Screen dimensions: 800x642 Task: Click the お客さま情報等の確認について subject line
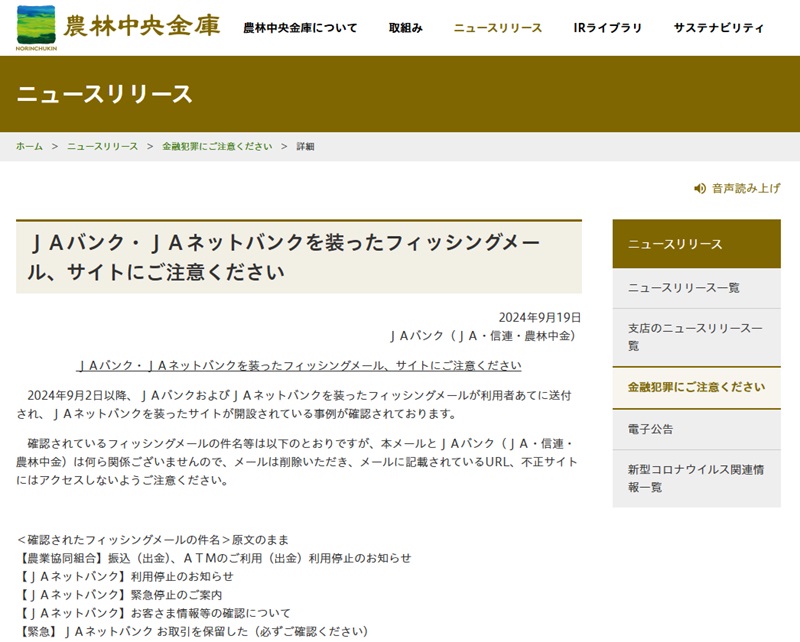click(x=154, y=613)
